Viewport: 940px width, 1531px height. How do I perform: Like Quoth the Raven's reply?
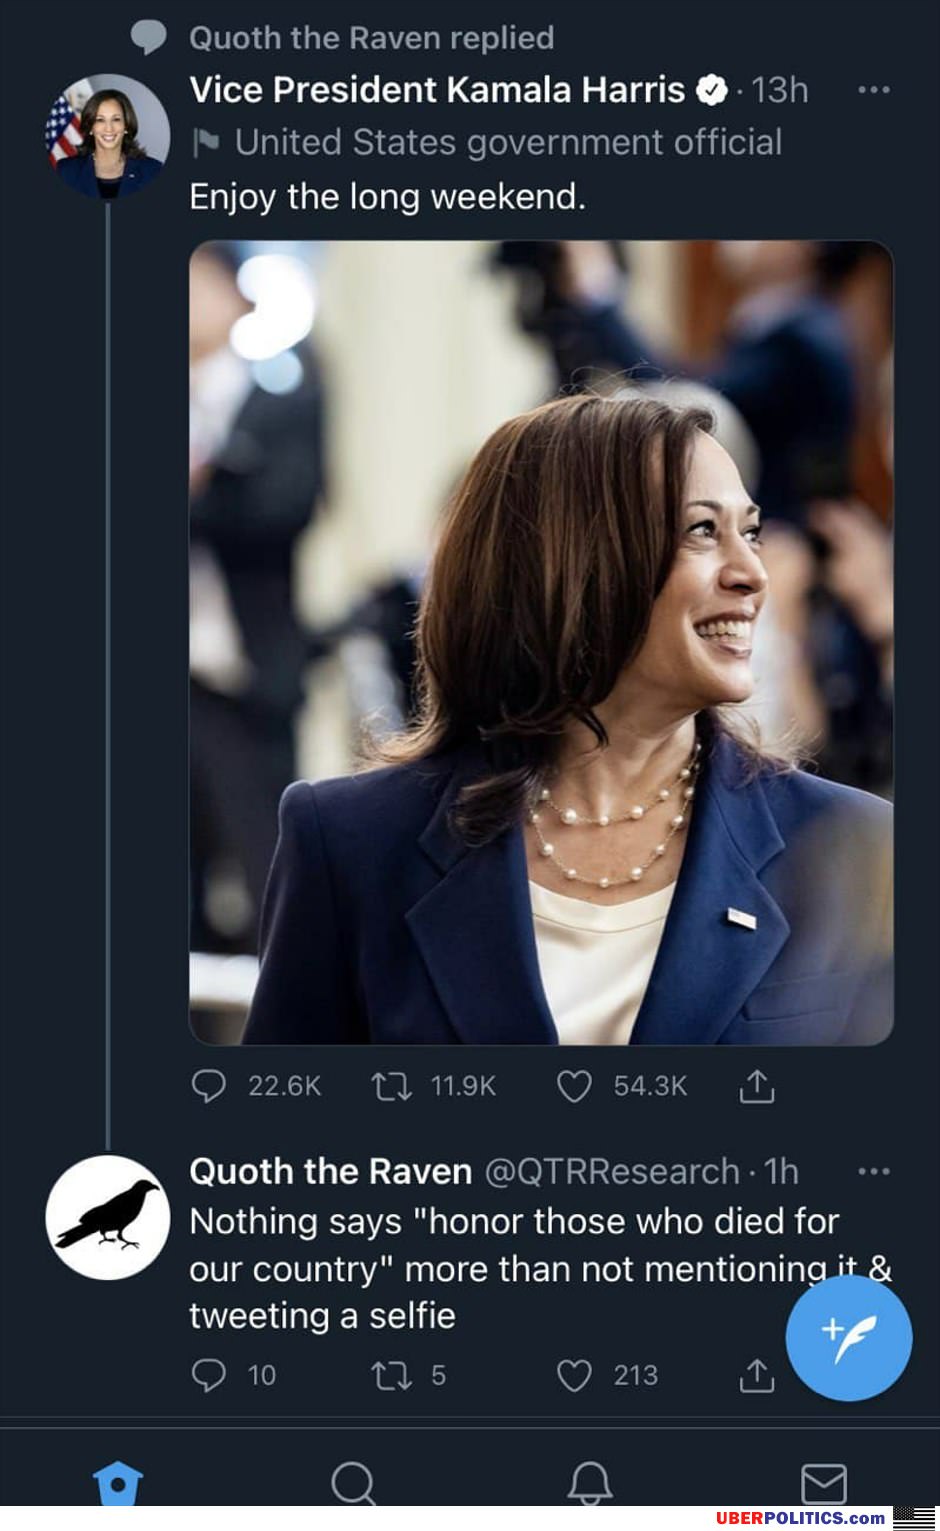tap(574, 1376)
